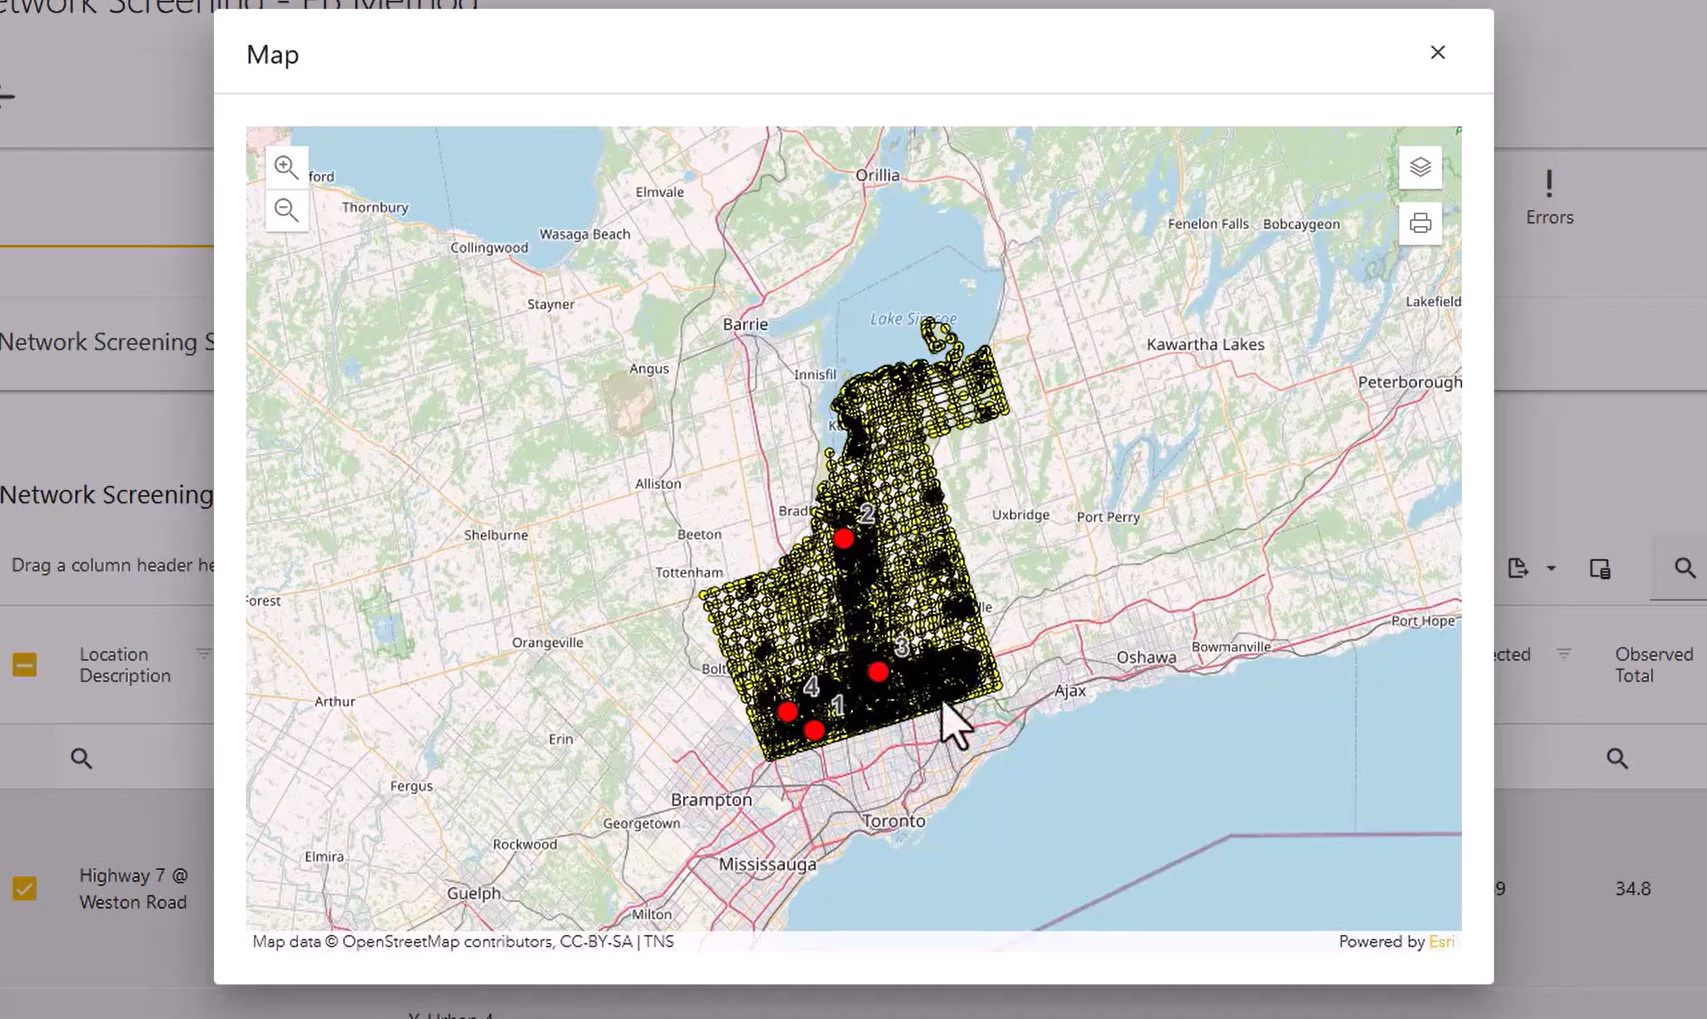Open the Esri link
The width and height of the screenshot is (1707, 1019).
1441,941
